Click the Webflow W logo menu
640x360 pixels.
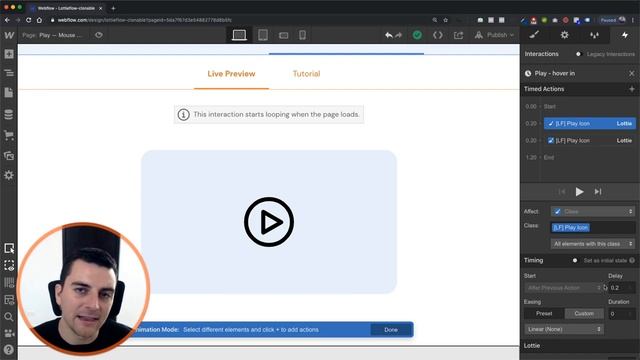(9, 35)
